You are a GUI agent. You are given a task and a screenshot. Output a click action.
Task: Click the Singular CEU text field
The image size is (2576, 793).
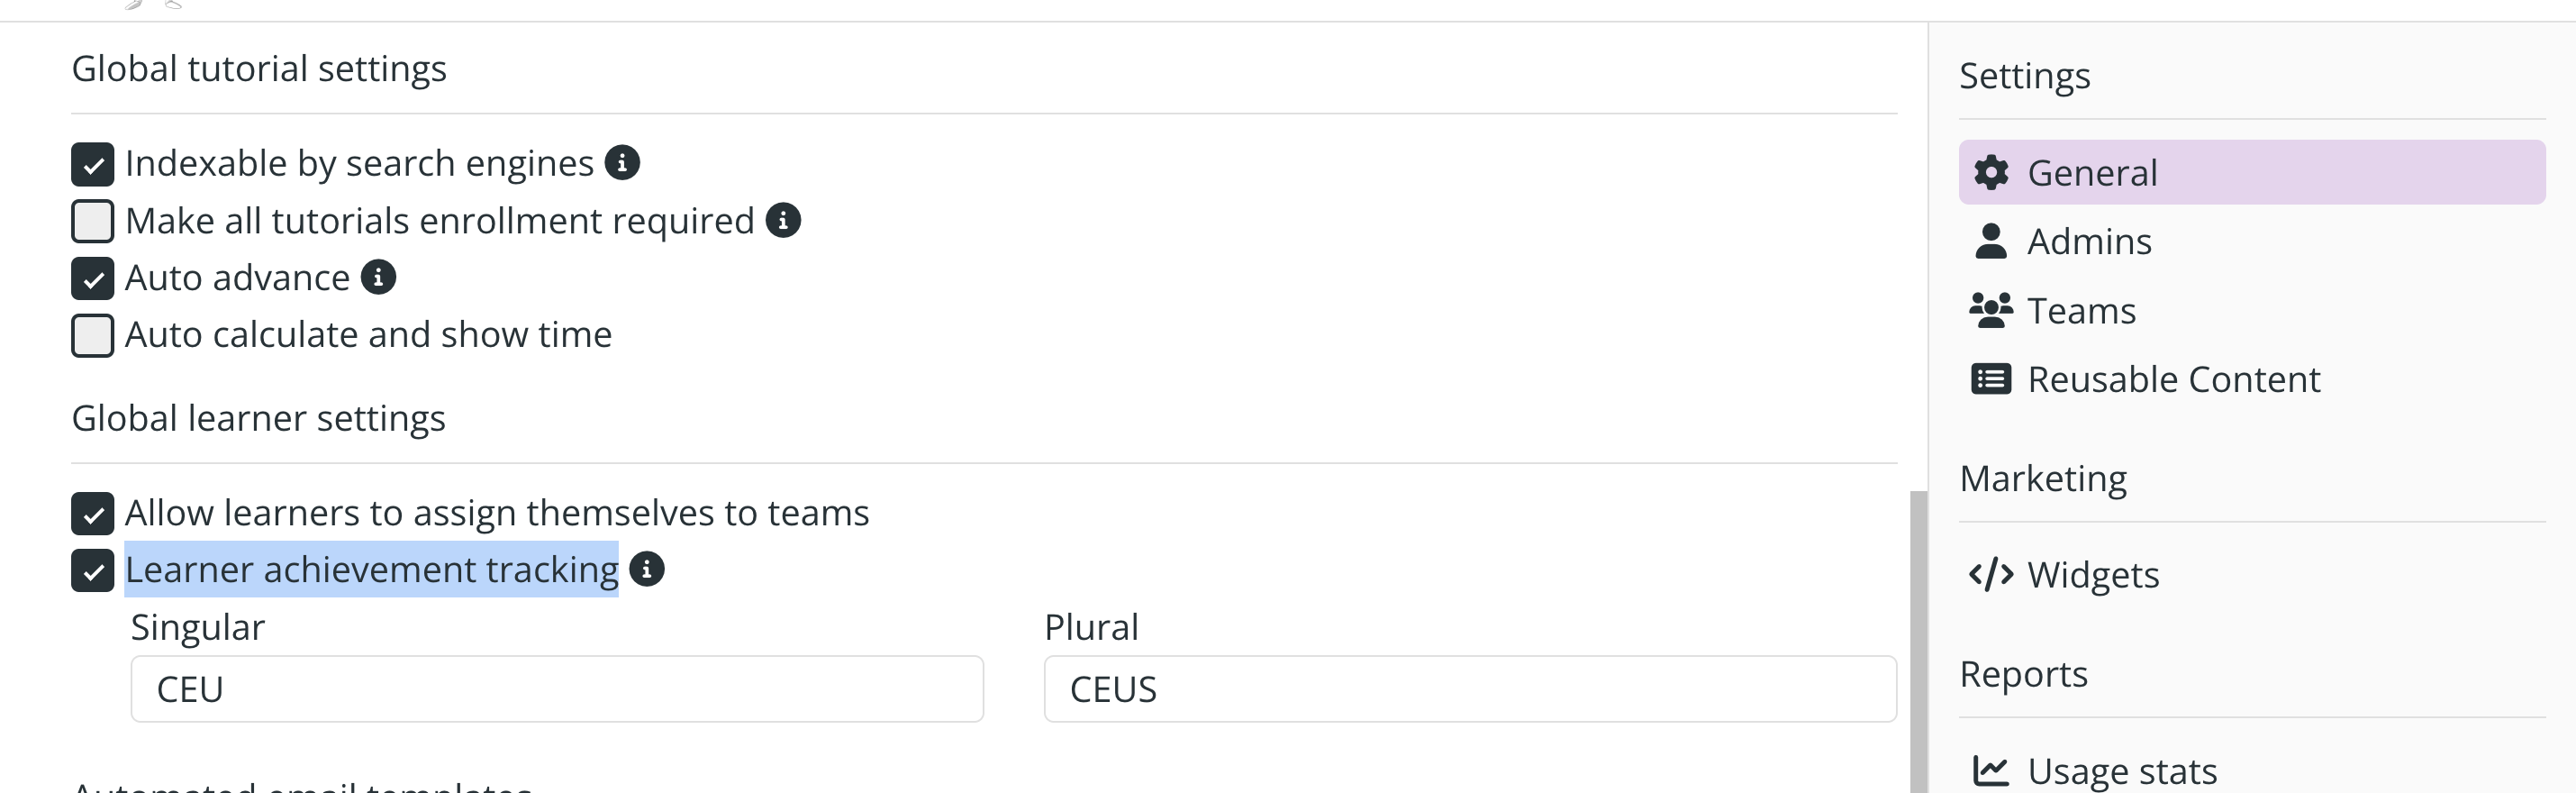pyautogui.click(x=557, y=689)
